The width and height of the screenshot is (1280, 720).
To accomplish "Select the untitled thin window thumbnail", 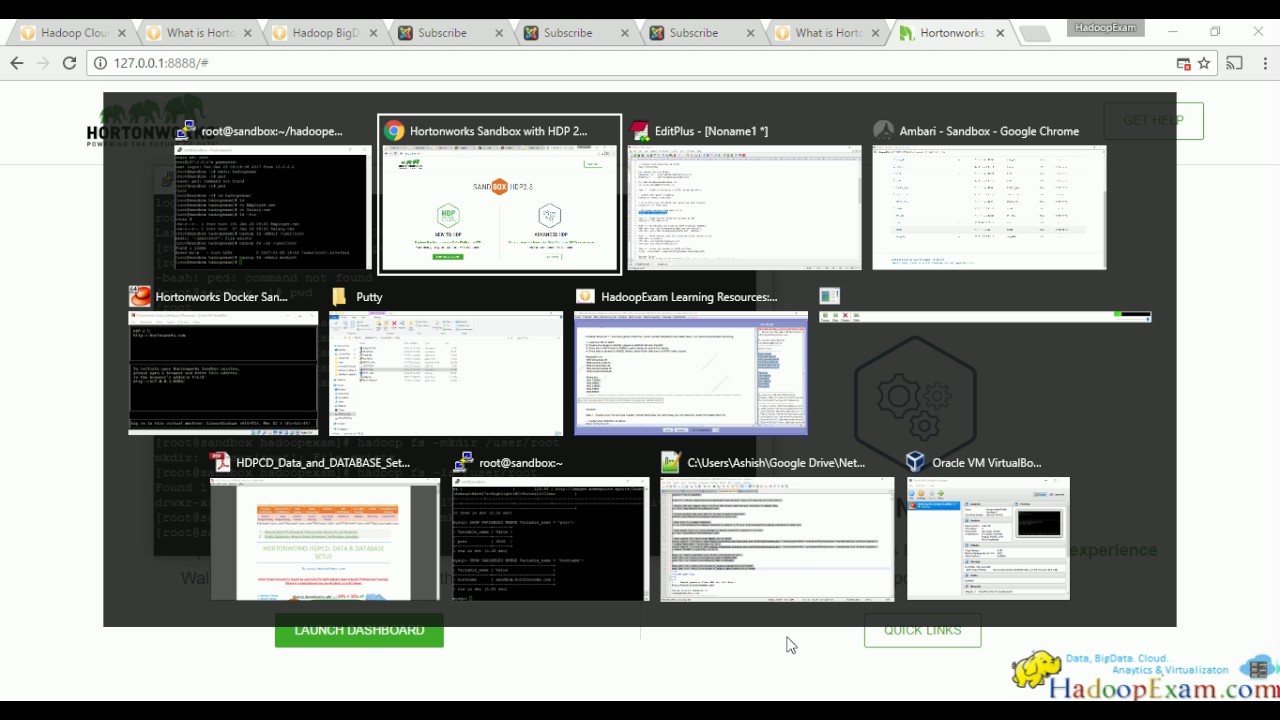I will point(985,317).
